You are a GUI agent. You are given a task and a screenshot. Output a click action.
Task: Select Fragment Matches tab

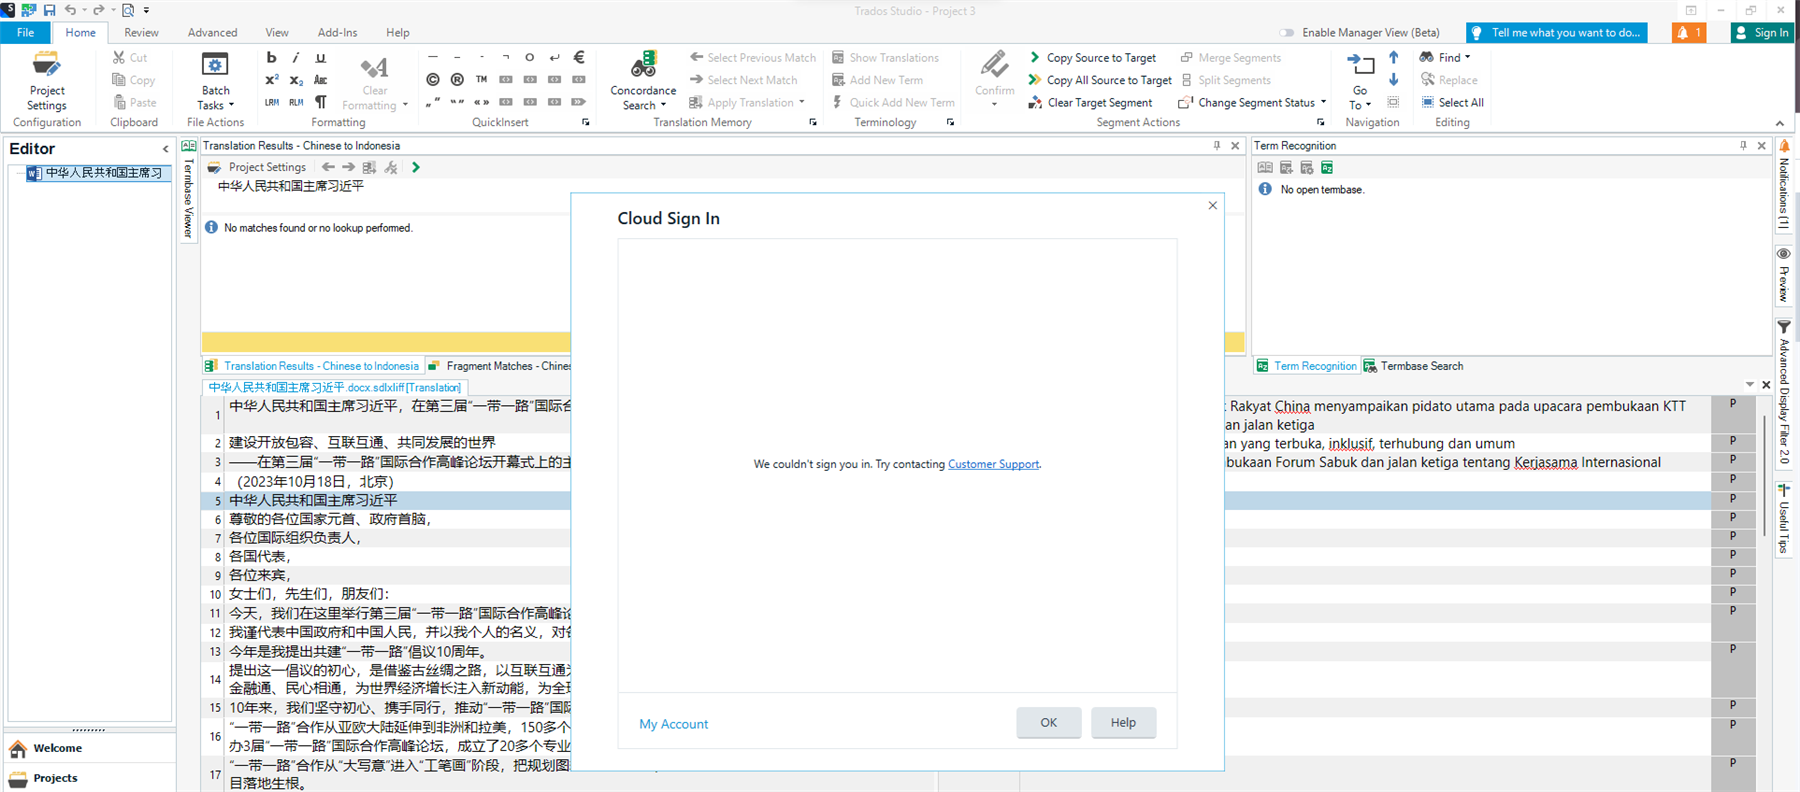[x=499, y=366]
